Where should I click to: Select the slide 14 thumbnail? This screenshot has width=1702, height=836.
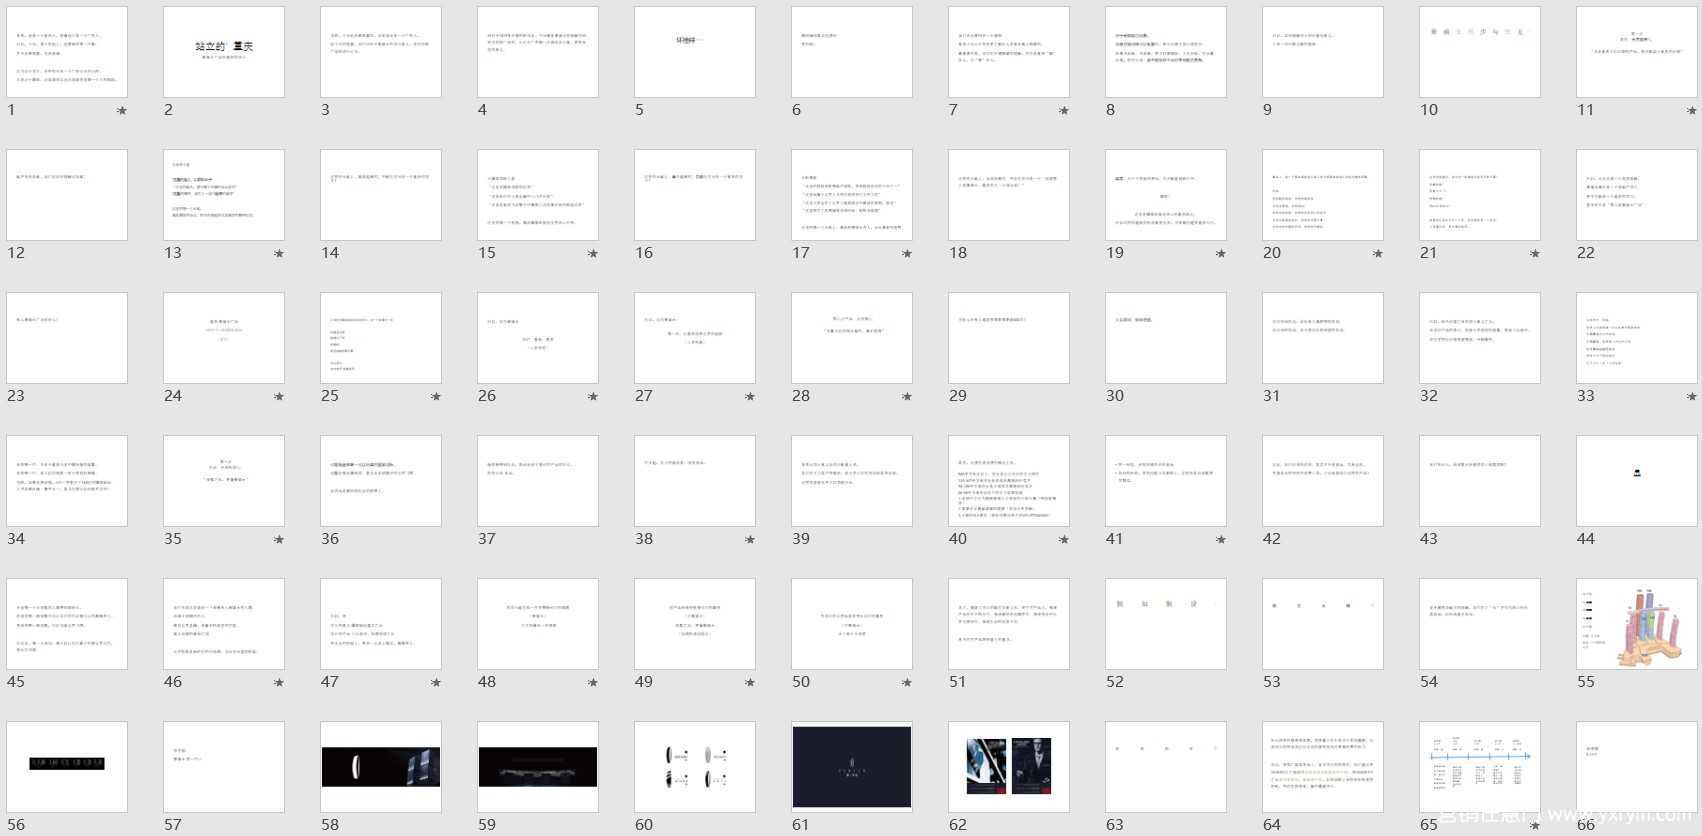(381, 195)
